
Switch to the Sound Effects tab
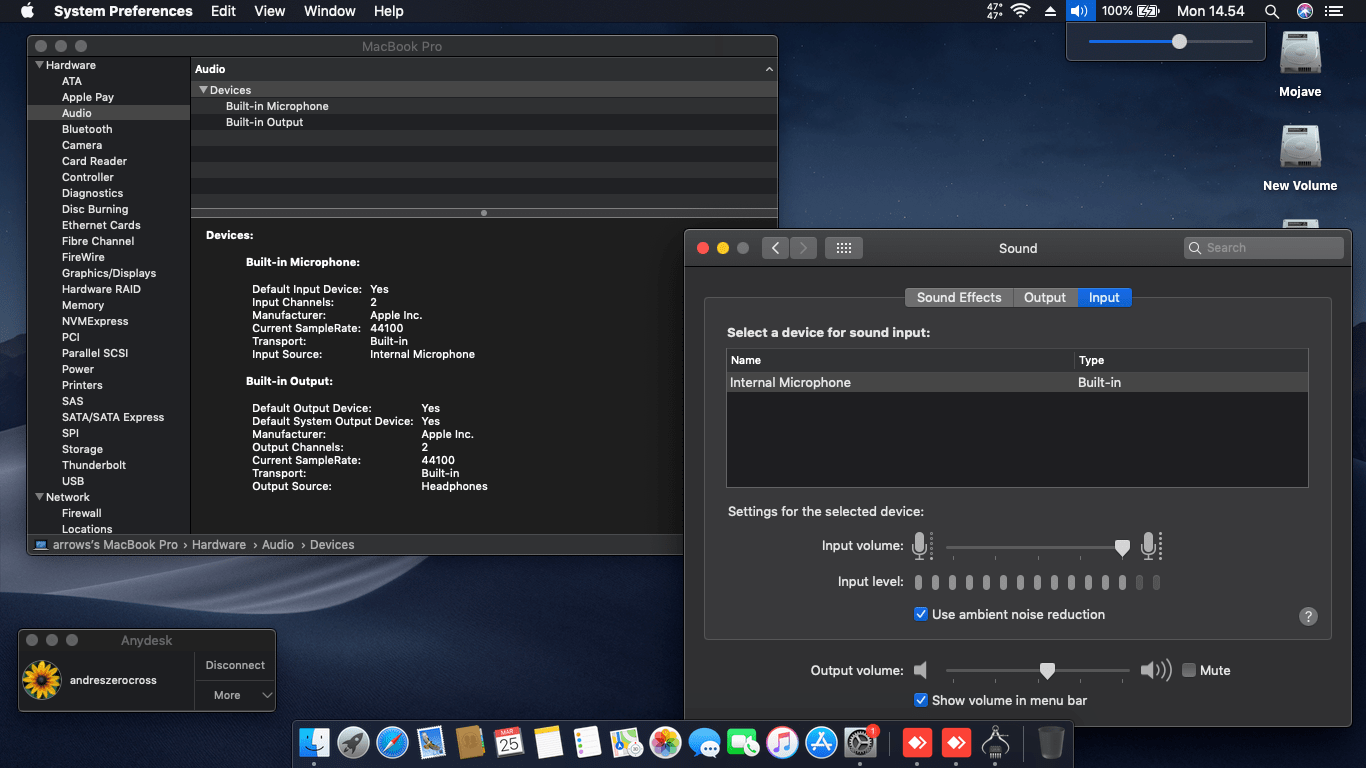tap(958, 297)
